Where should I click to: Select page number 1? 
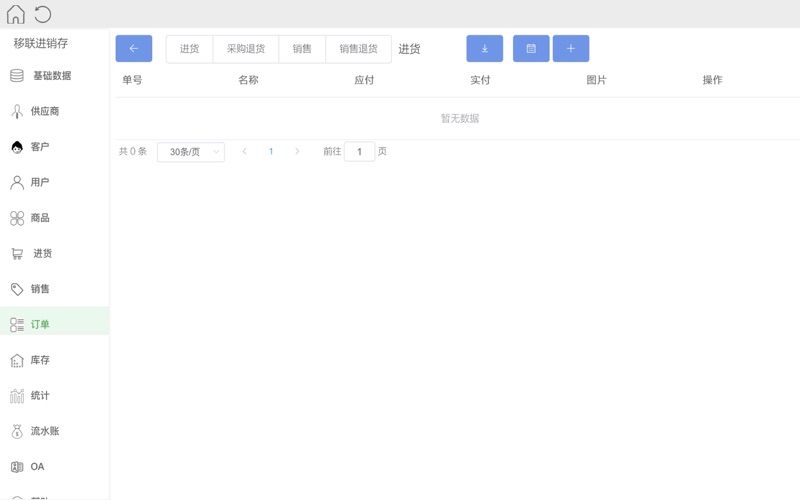[x=271, y=152]
